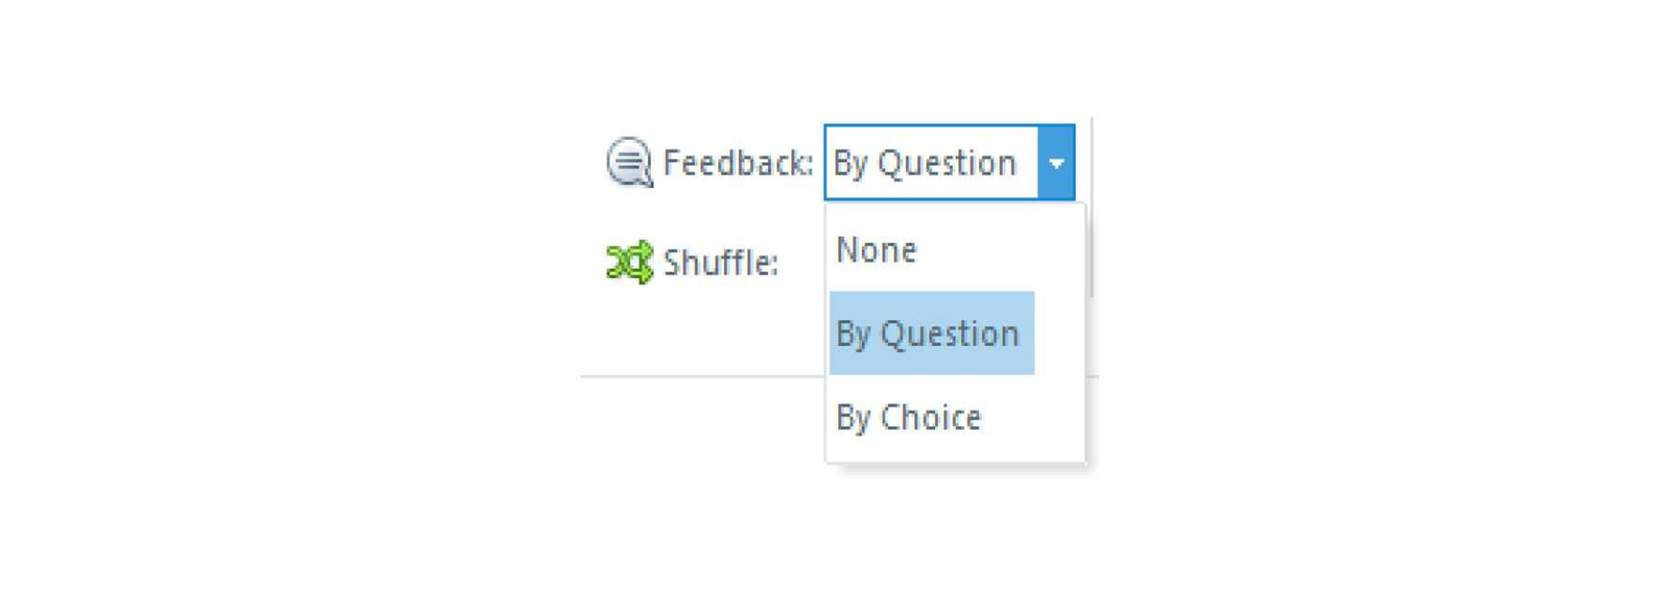Viewport: 1680px width, 597px height.
Task: Click the green Shuffle arrows icon
Action: 629,262
